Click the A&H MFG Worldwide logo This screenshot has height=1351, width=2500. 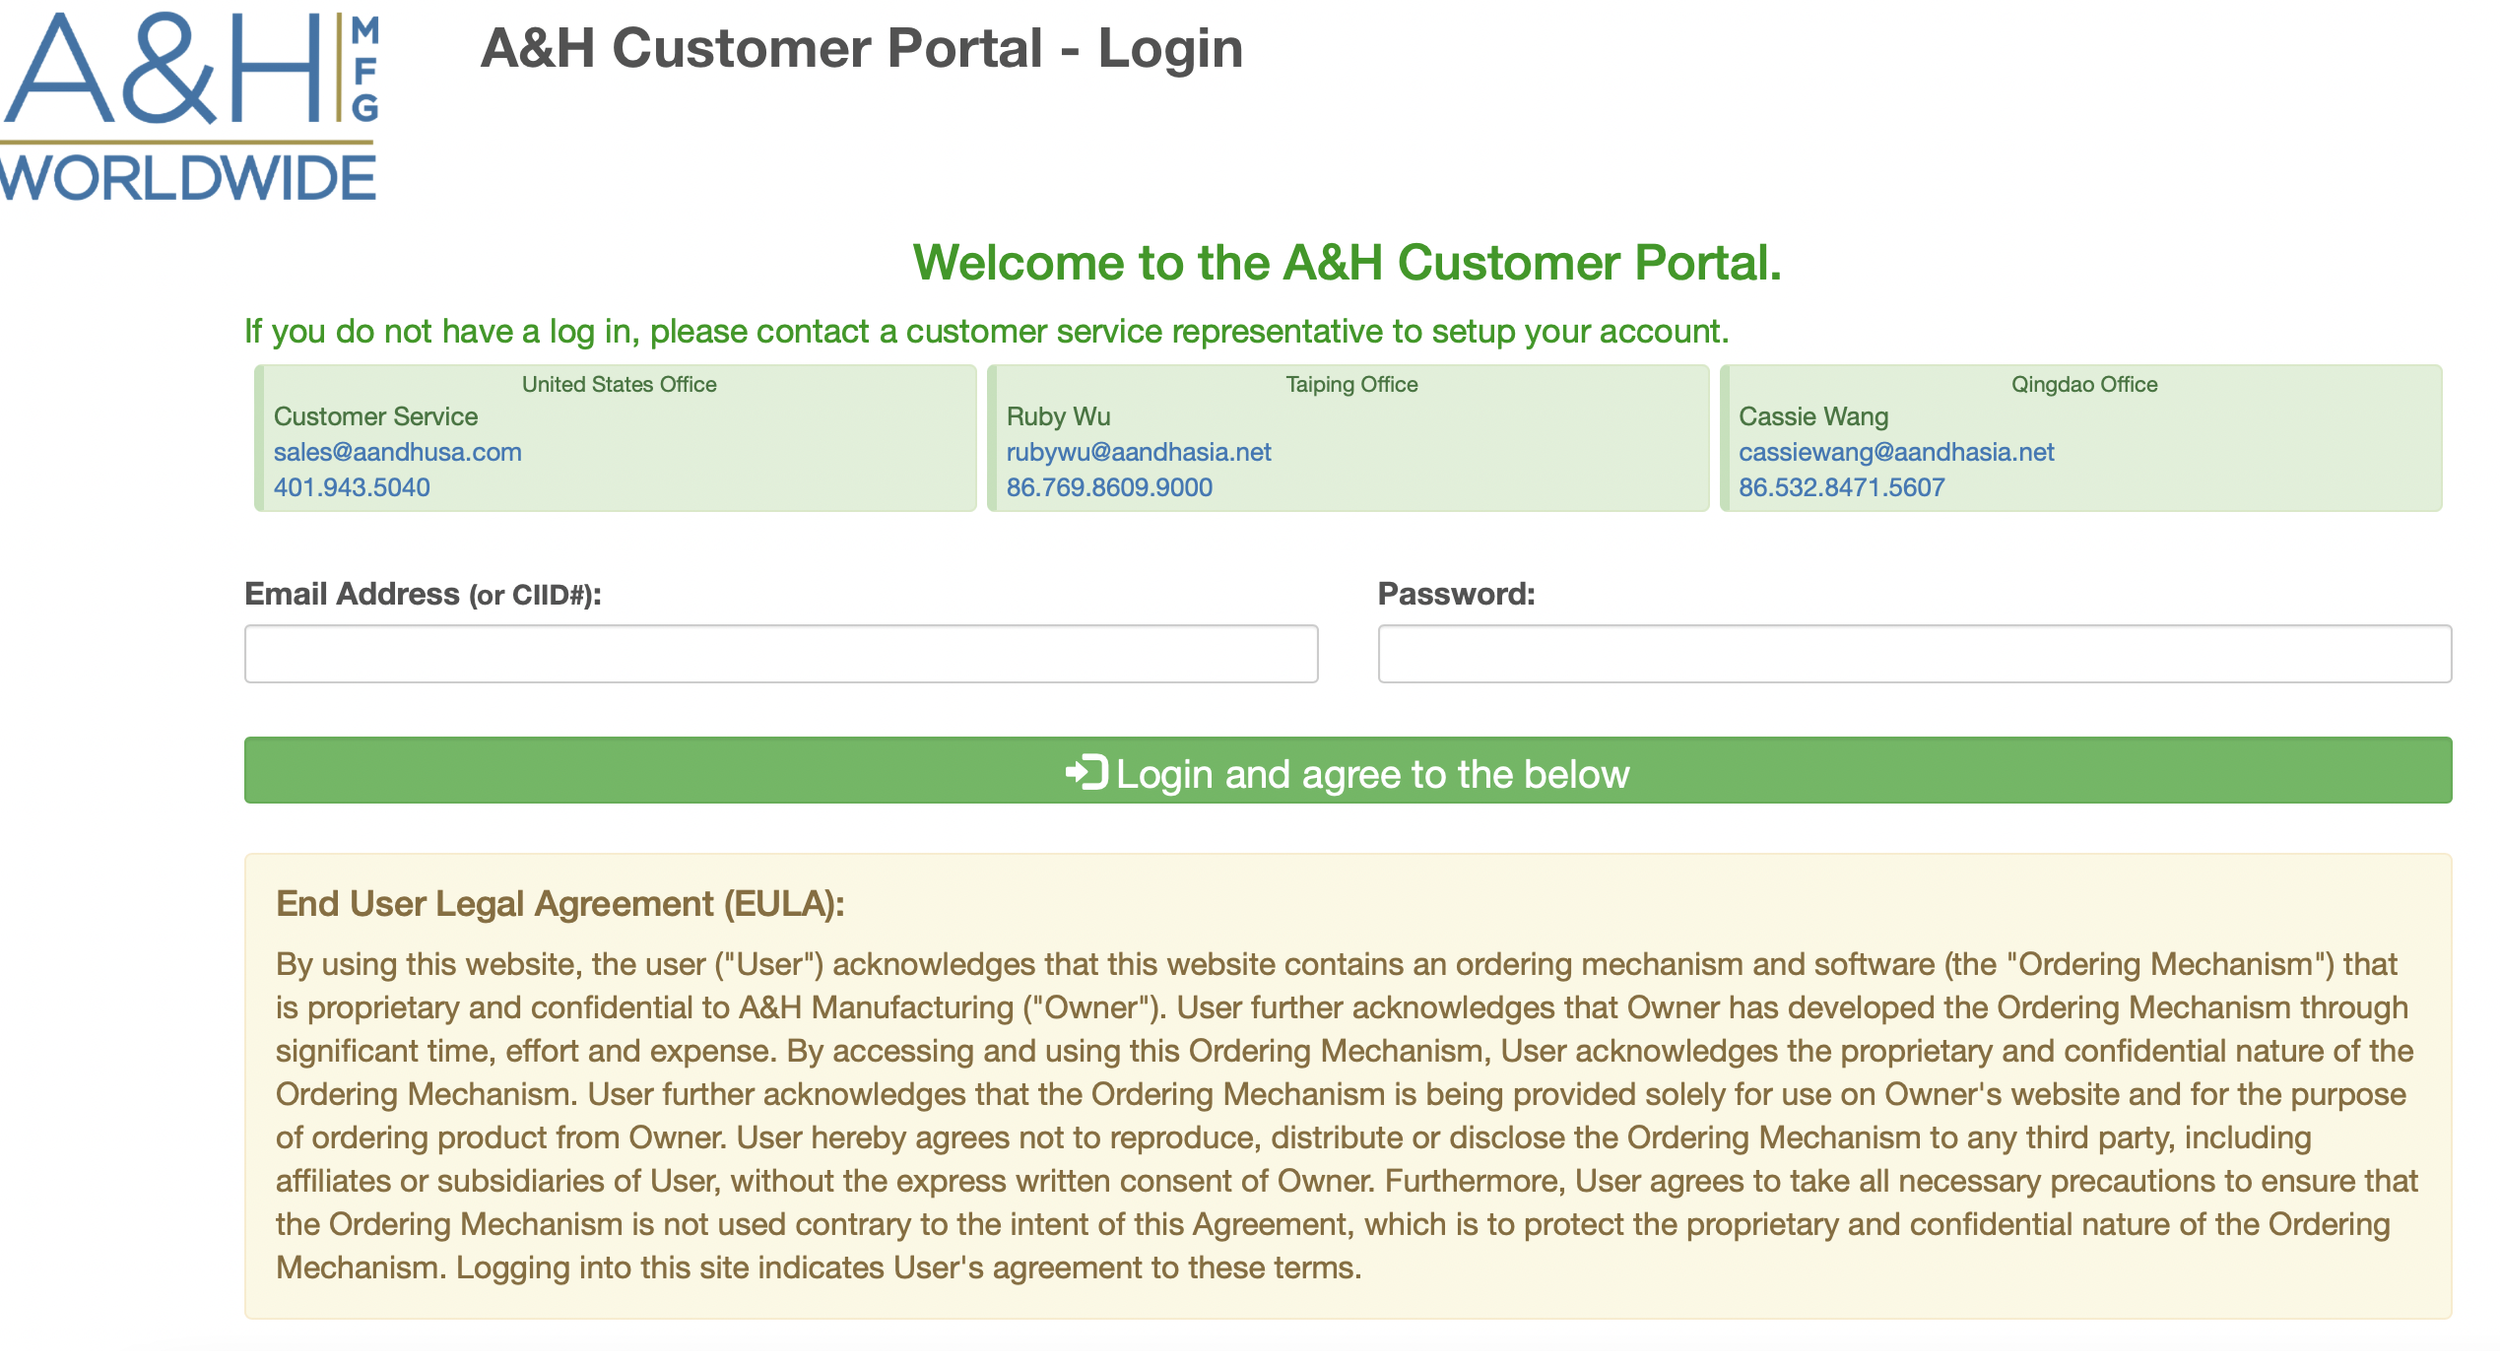(190, 105)
